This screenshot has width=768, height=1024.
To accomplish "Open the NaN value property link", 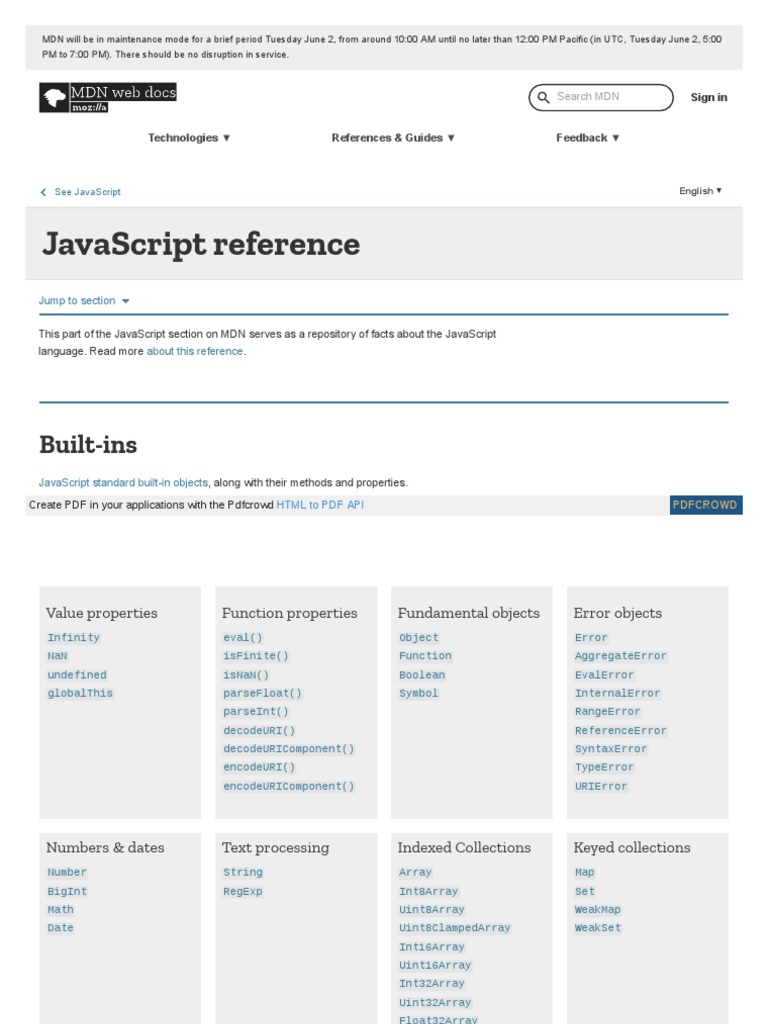I will [57, 656].
